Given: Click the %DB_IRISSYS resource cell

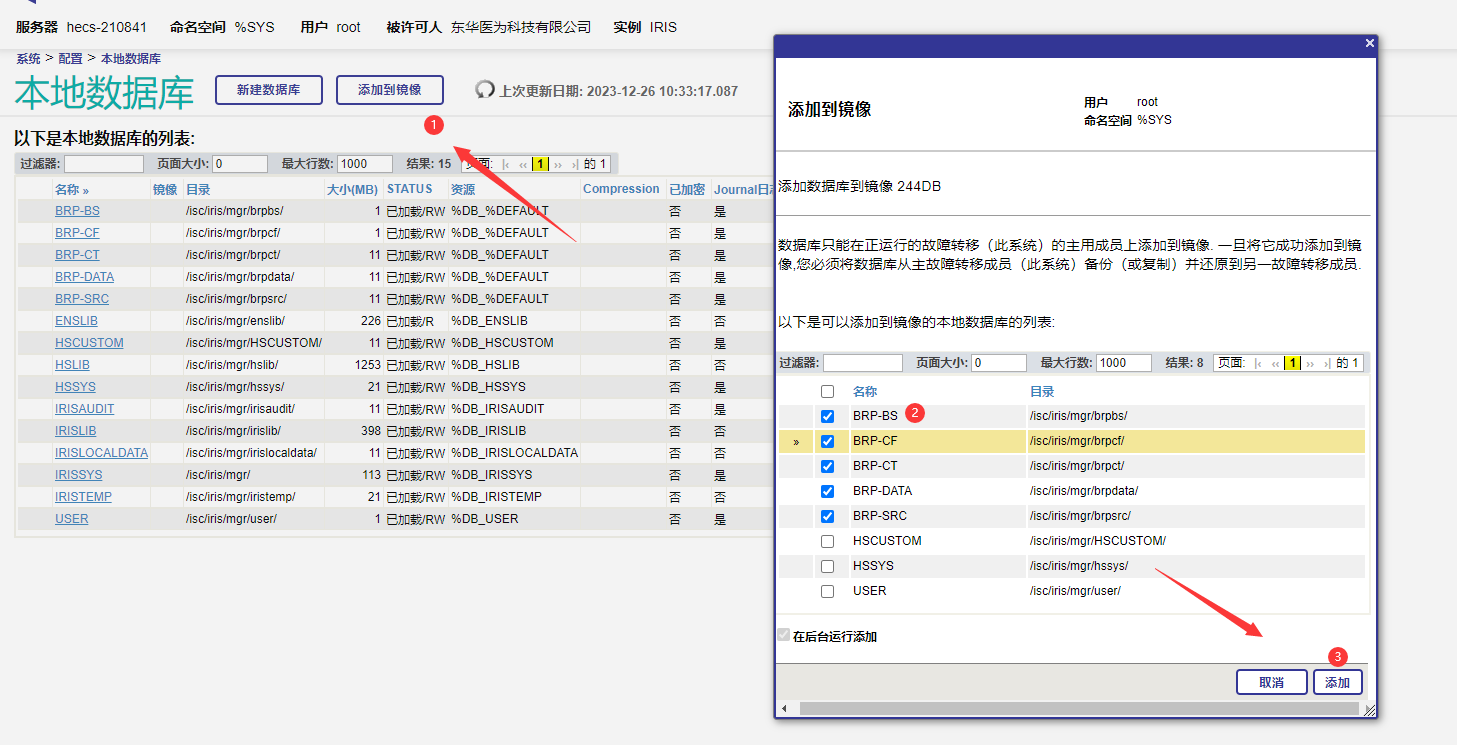Looking at the screenshot, I should [x=491, y=475].
